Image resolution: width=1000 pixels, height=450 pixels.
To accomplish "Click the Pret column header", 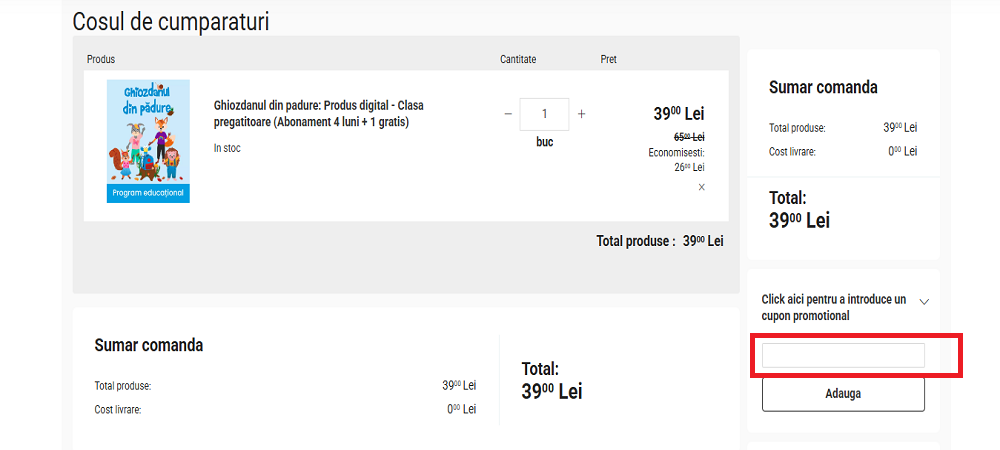I will point(608,60).
